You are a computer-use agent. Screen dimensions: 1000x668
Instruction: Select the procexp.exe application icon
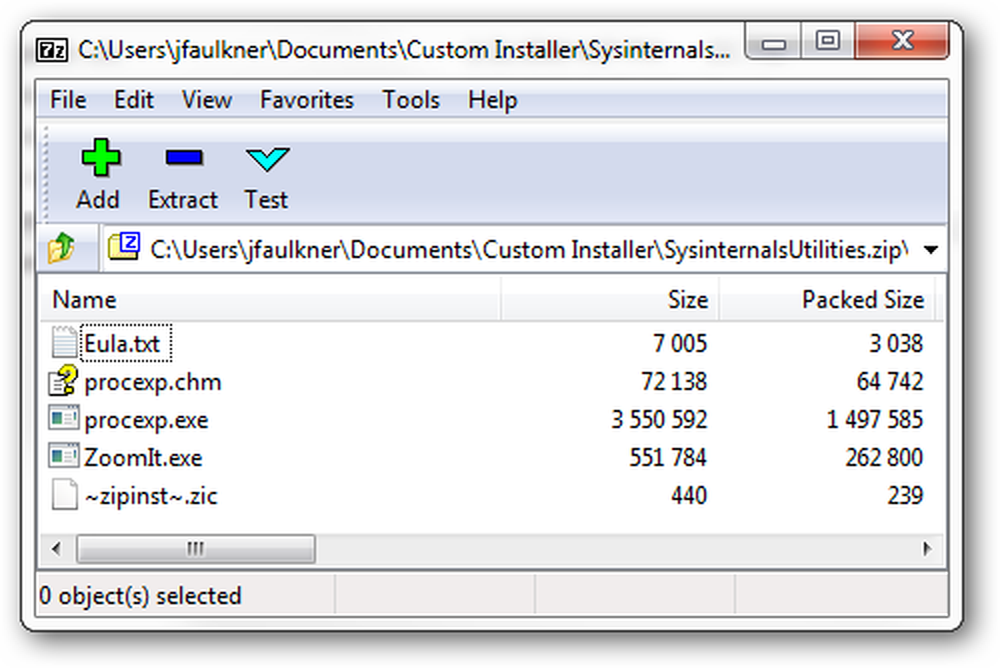[x=64, y=419]
